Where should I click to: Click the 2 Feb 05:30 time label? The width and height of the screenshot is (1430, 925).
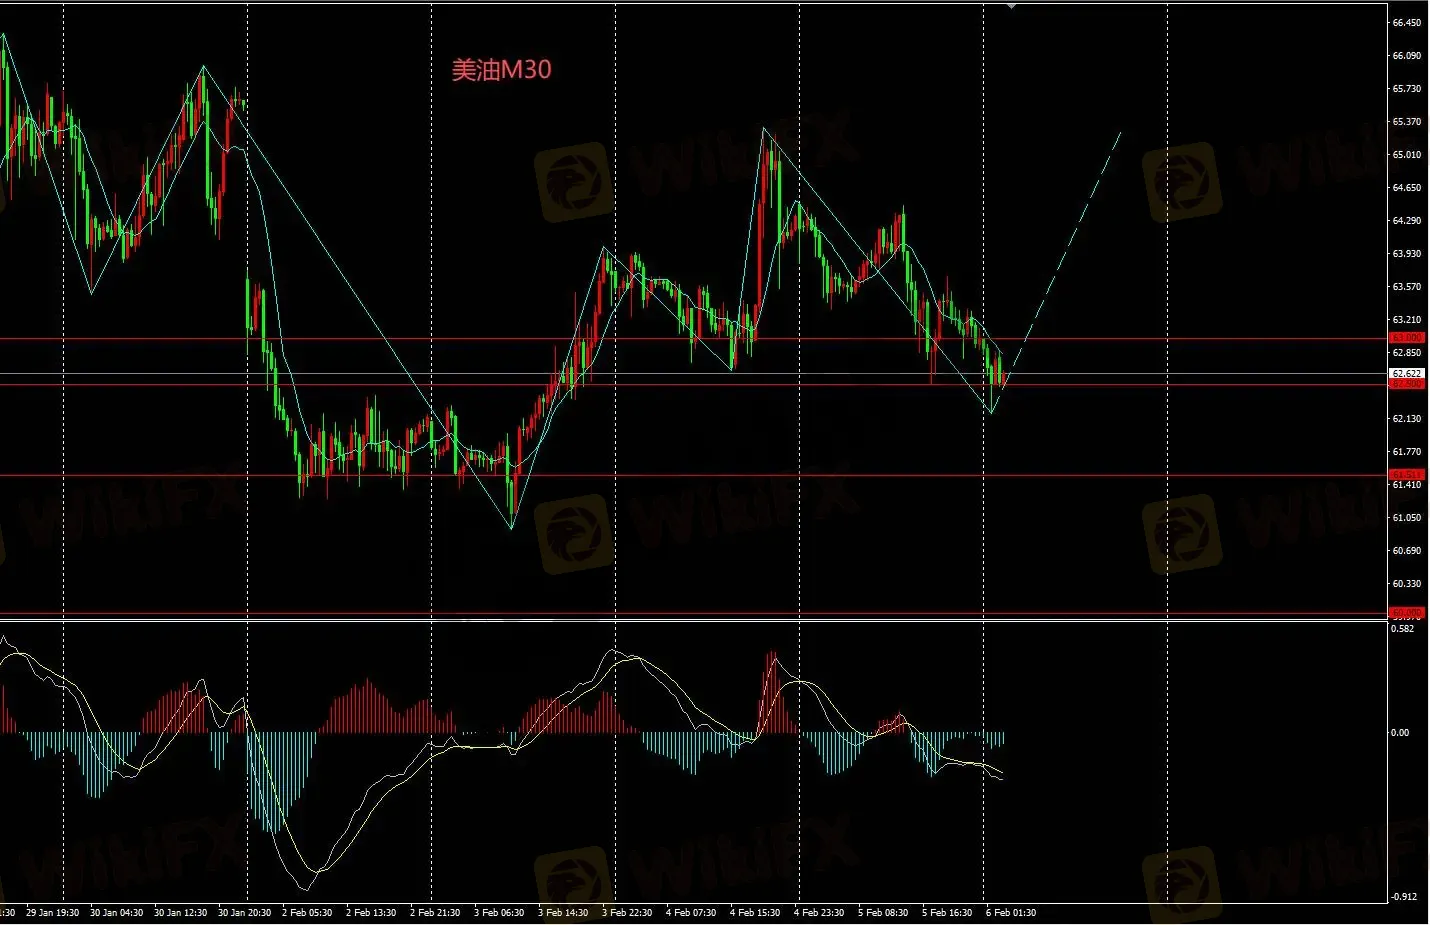tap(307, 912)
